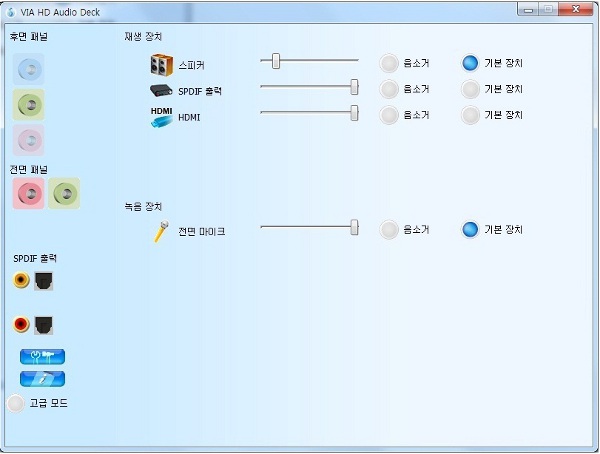Image resolution: width=600 pixels, height=454 pixels.
Task: Click the 후면 패널 heading
Action: pyautogui.click(x=29, y=37)
